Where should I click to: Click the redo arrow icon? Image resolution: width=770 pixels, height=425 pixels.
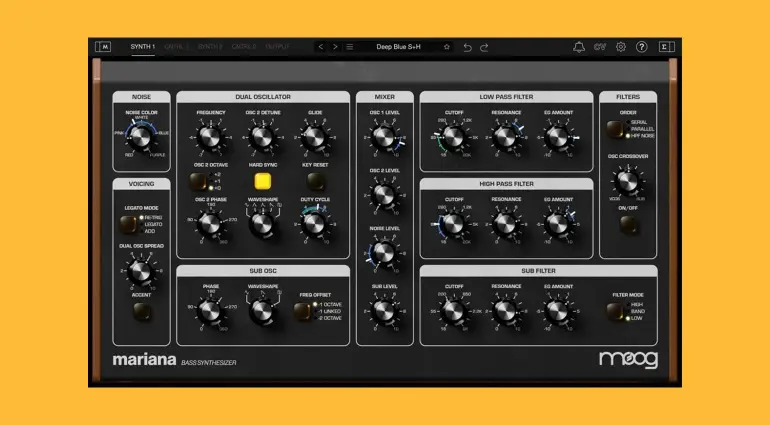pos(485,47)
